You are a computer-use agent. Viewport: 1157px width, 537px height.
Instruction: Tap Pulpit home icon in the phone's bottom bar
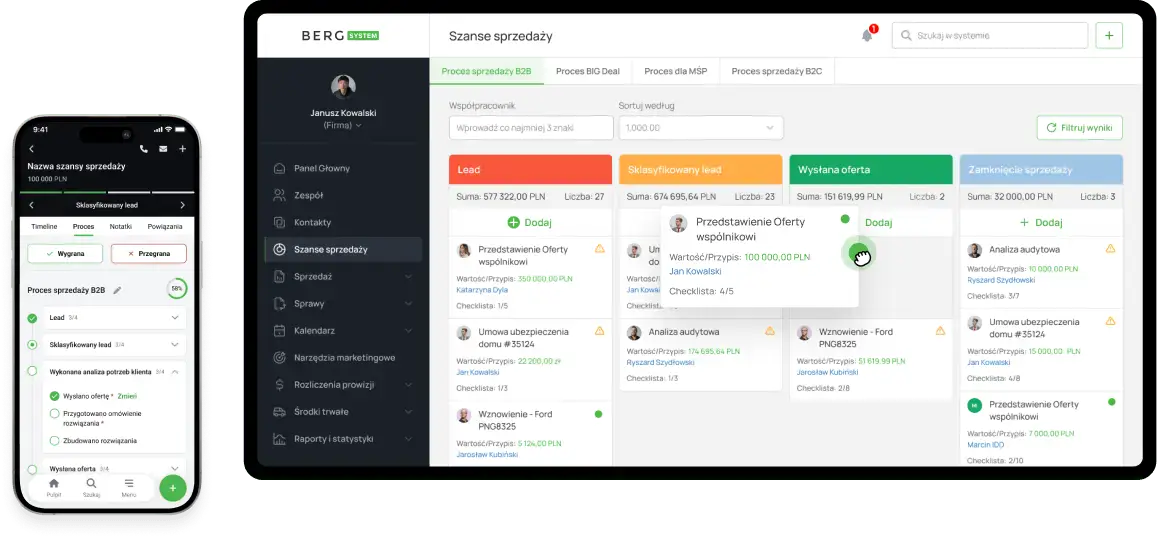(x=53, y=487)
